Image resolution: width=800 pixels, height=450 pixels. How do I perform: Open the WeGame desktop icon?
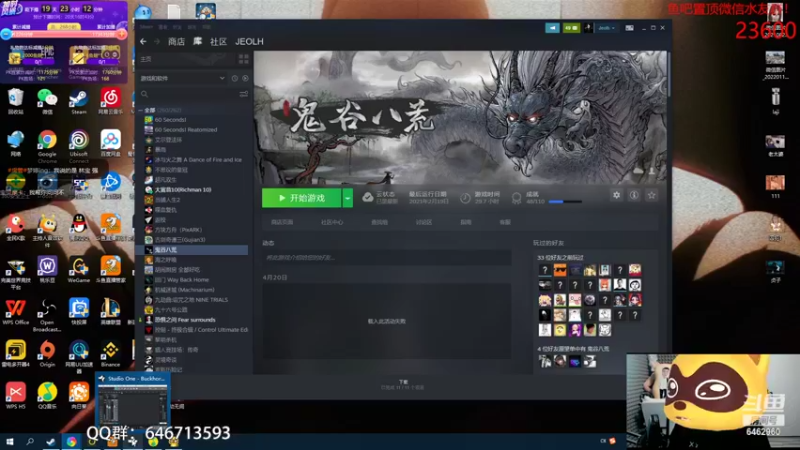pyautogui.click(x=79, y=269)
